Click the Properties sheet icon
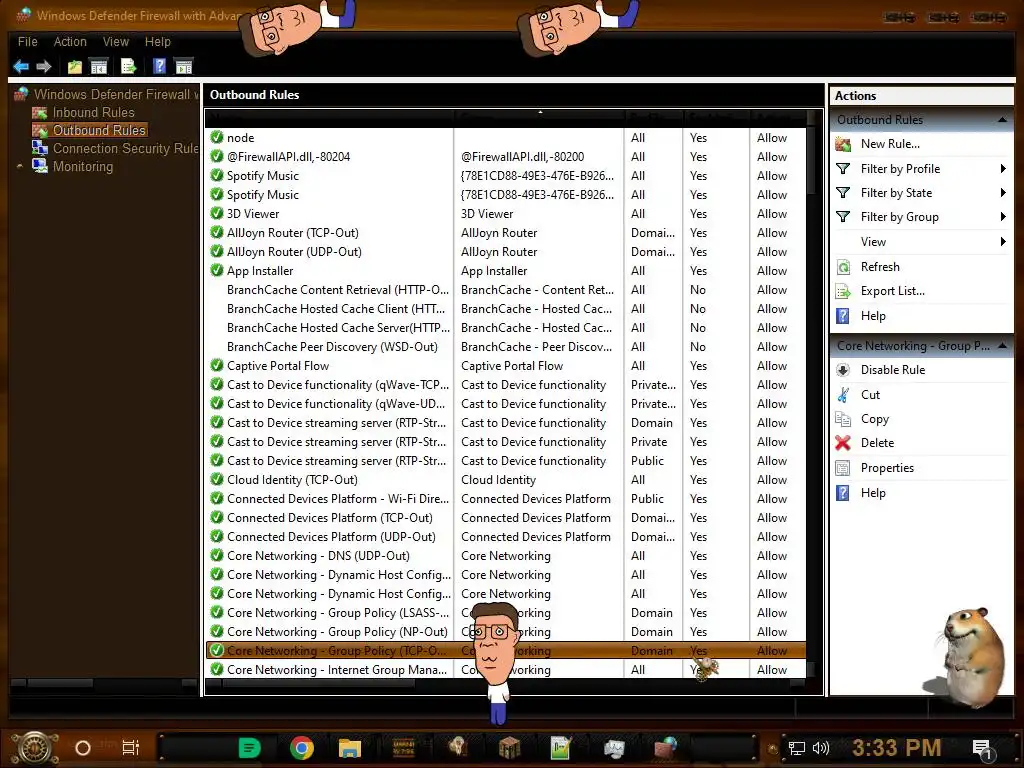The width and height of the screenshot is (1024, 768). [x=843, y=468]
